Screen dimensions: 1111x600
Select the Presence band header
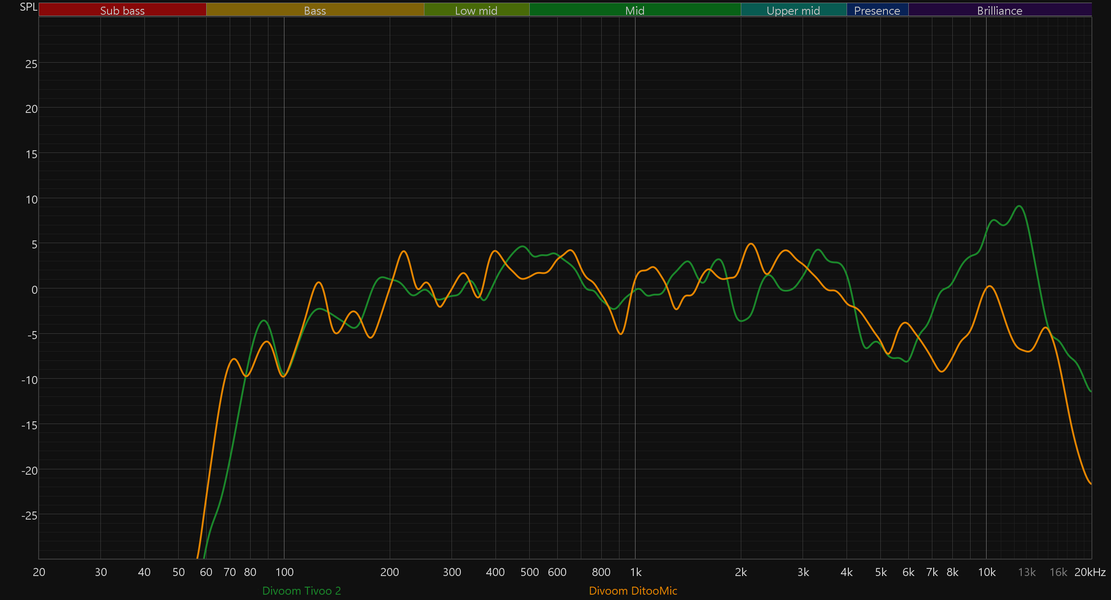tap(877, 10)
